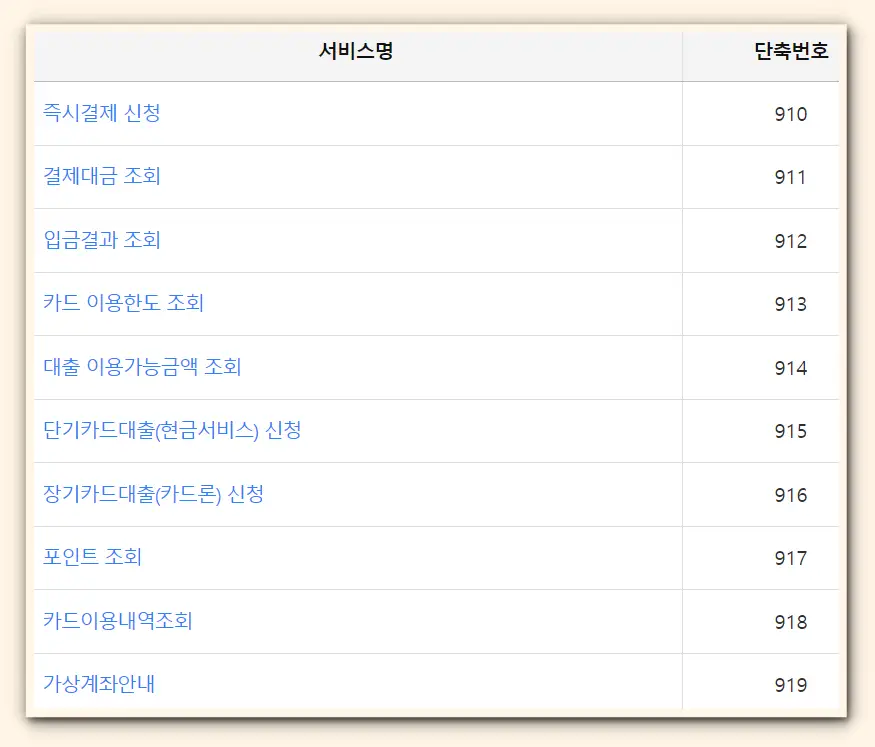Viewport: 875px width, 747px height.
Task: Open the 입금결과 조회 link
Action: pos(102,240)
